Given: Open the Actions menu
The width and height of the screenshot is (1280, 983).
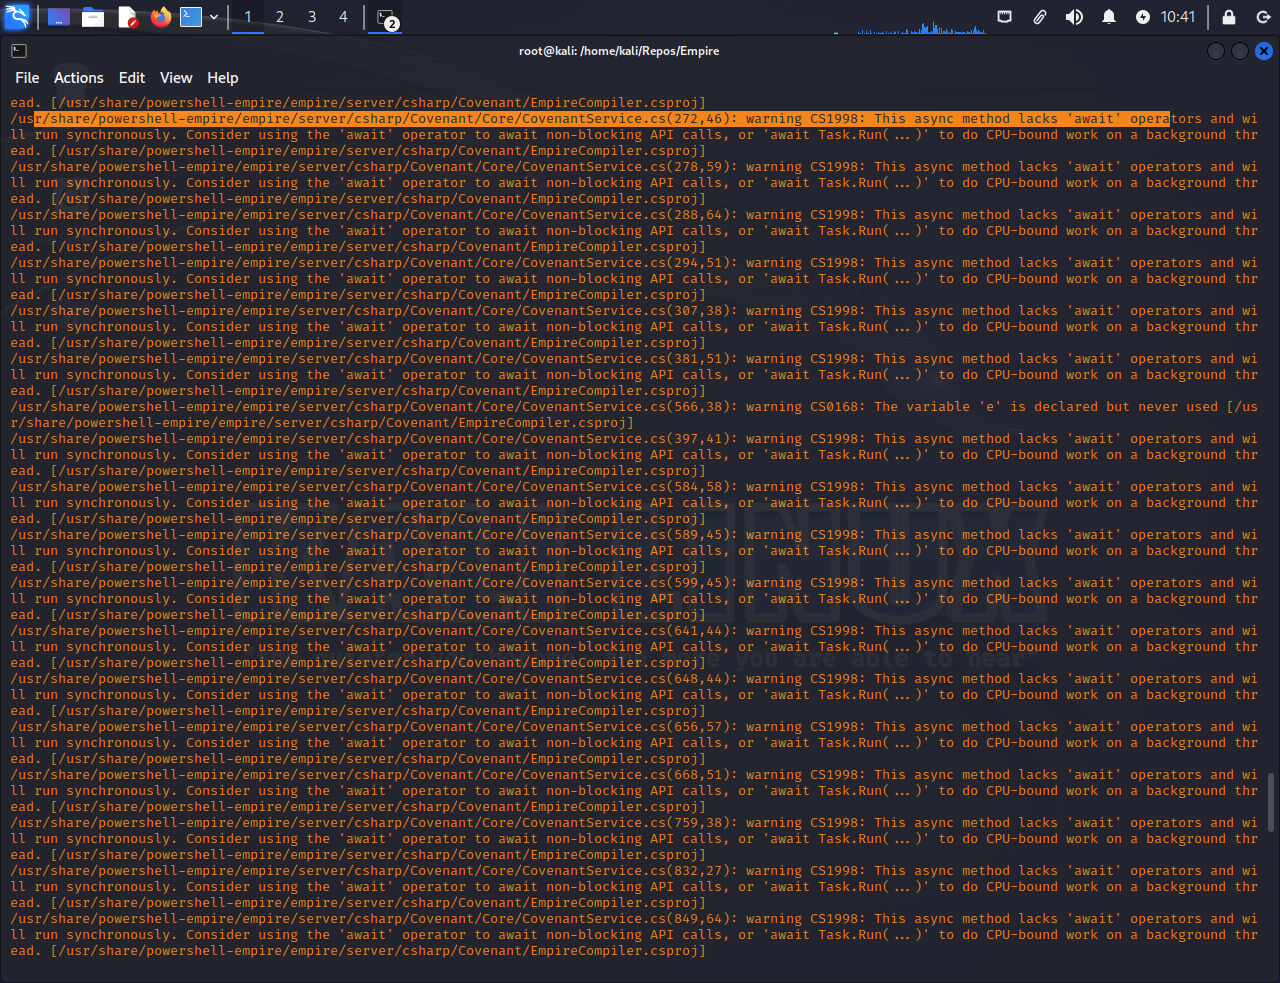Looking at the screenshot, I should tap(79, 78).
